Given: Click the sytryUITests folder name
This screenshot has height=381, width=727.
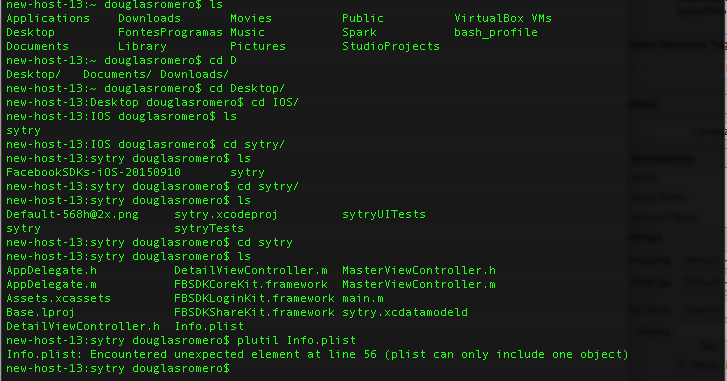Looking at the screenshot, I should coord(384,214).
